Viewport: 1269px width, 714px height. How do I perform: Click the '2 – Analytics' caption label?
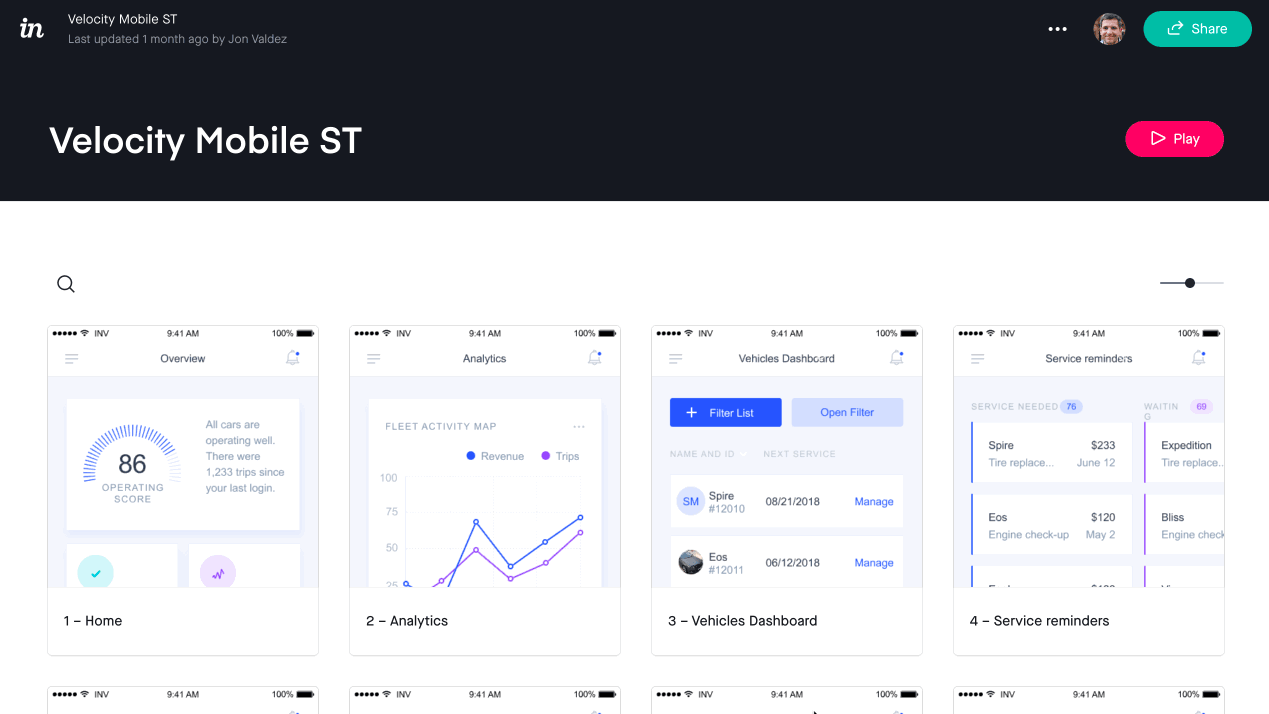tap(407, 621)
